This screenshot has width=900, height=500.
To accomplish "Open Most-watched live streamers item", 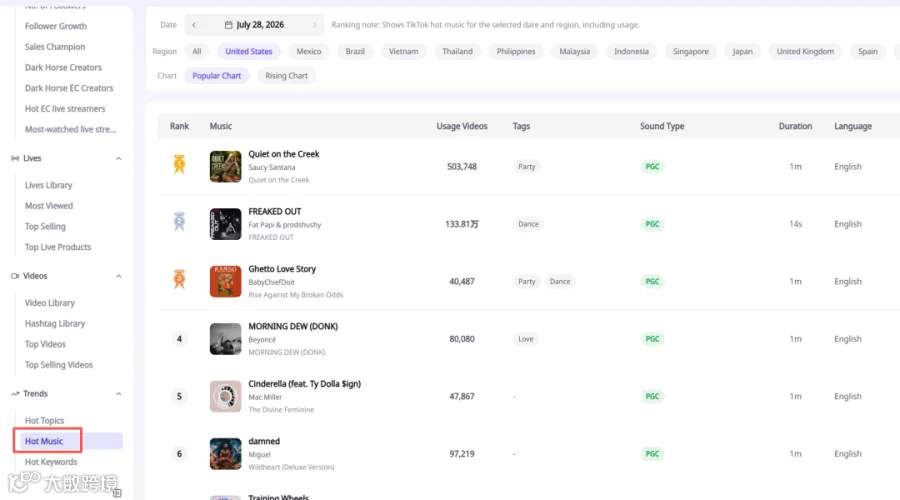I will [x=71, y=130].
